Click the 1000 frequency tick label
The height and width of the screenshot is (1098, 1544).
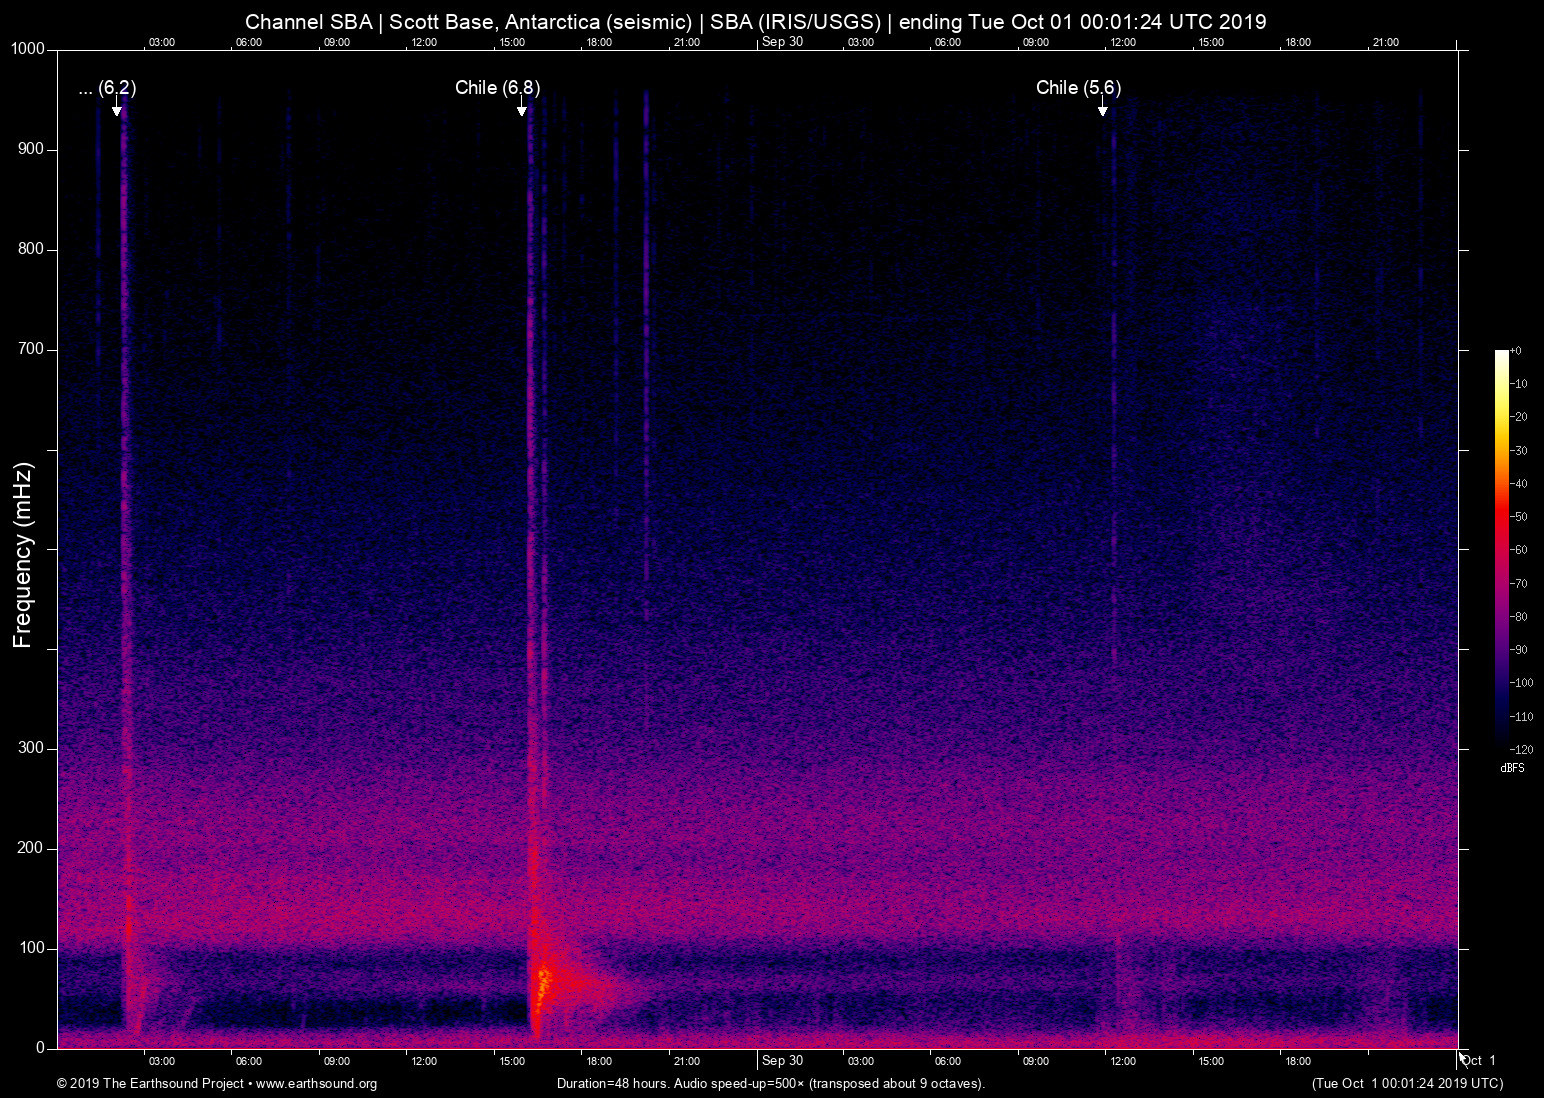tap(27, 49)
